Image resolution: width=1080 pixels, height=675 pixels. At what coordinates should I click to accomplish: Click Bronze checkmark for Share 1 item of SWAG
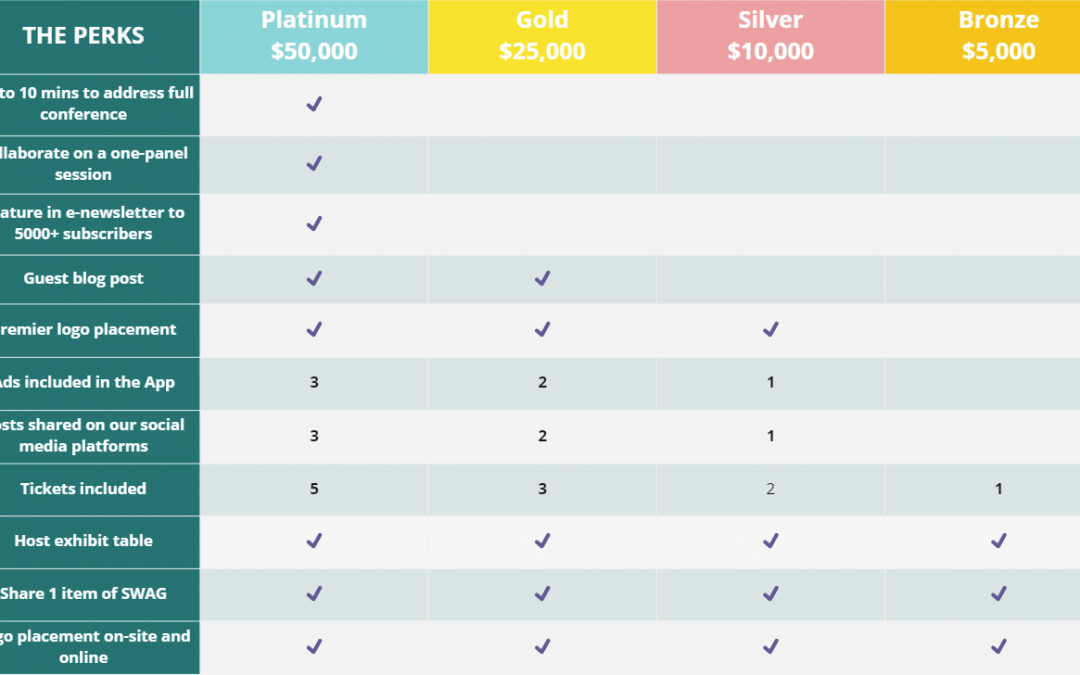(x=999, y=593)
